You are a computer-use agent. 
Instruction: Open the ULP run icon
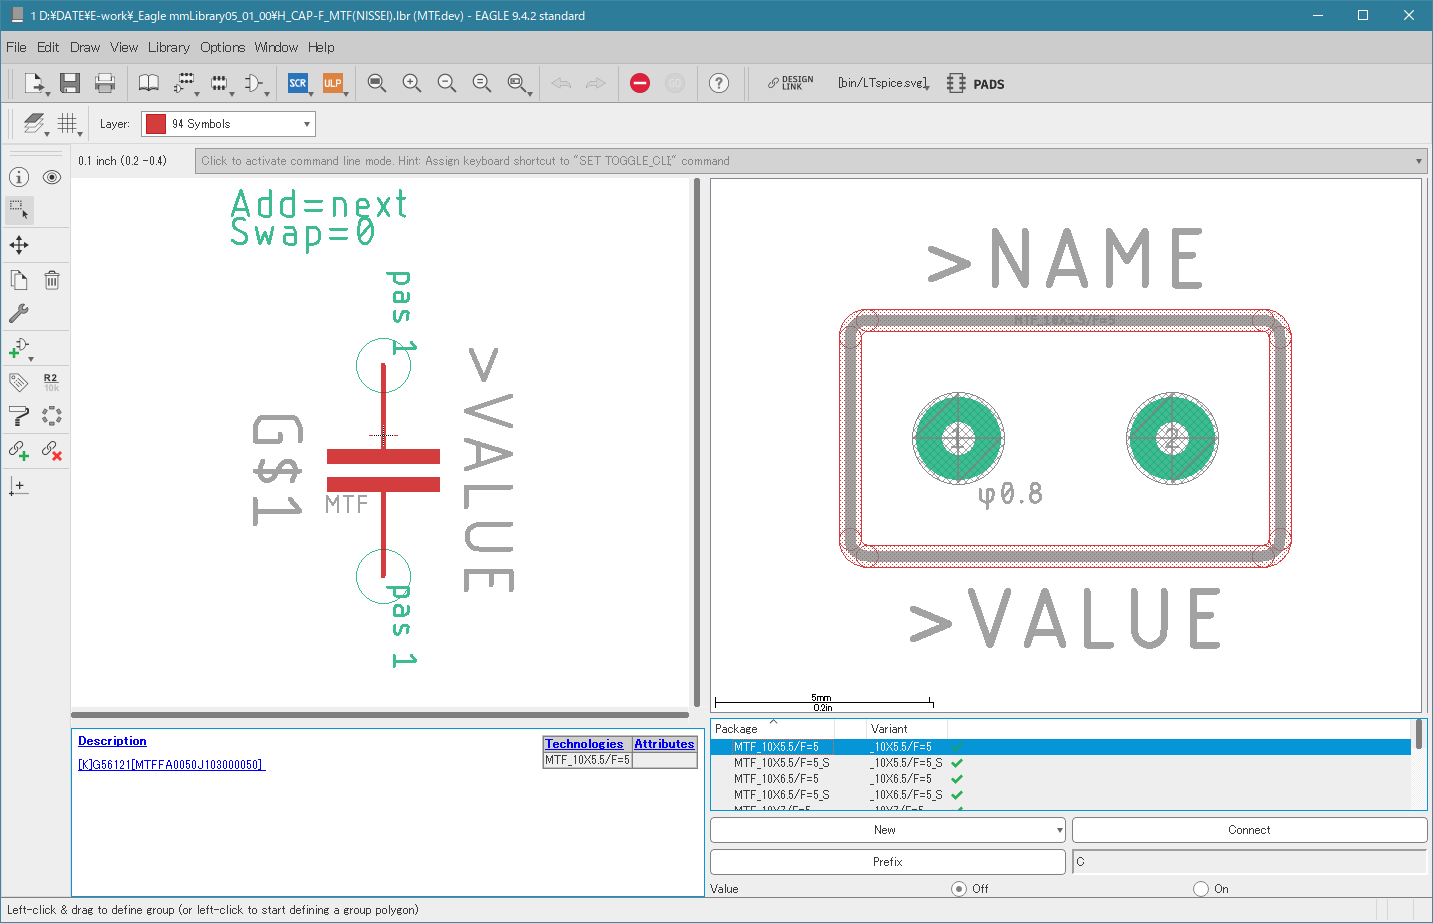332,83
